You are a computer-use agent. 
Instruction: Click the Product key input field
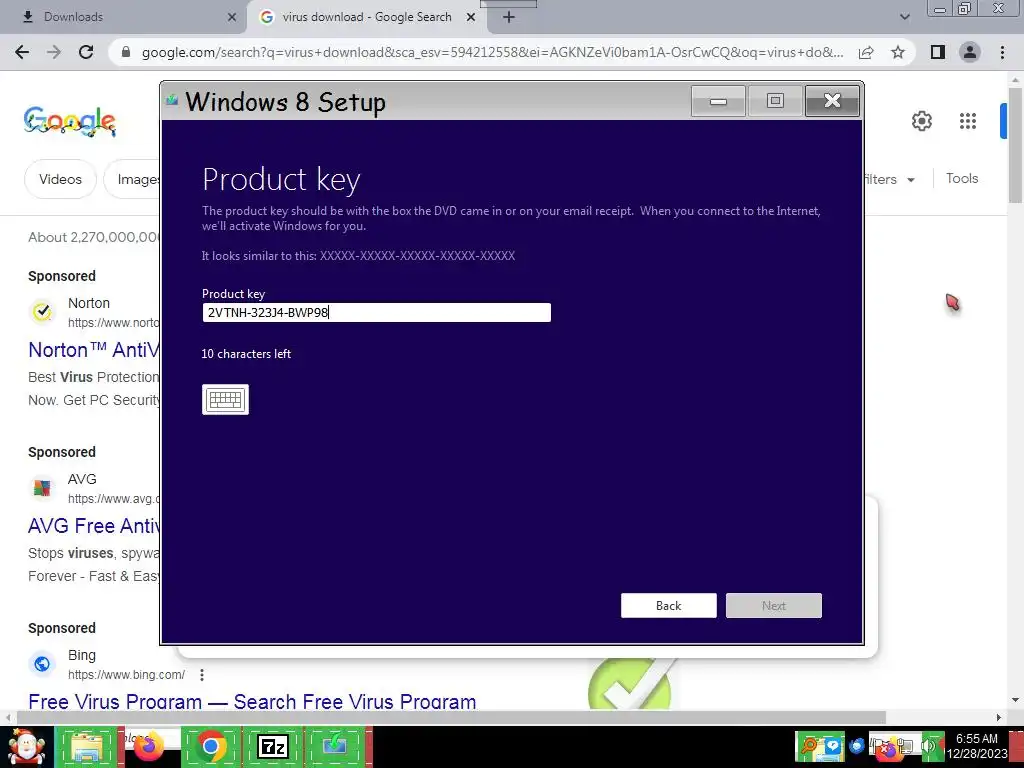376,312
